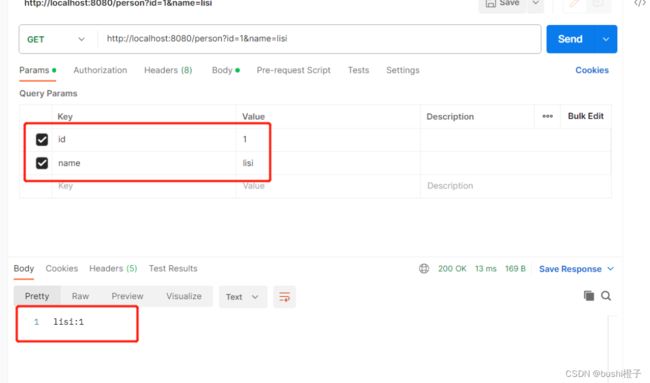The width and height of the screenshot is (650, 383).
Task: Open the Save dropdown arrow at top
Action: (536, 3)
